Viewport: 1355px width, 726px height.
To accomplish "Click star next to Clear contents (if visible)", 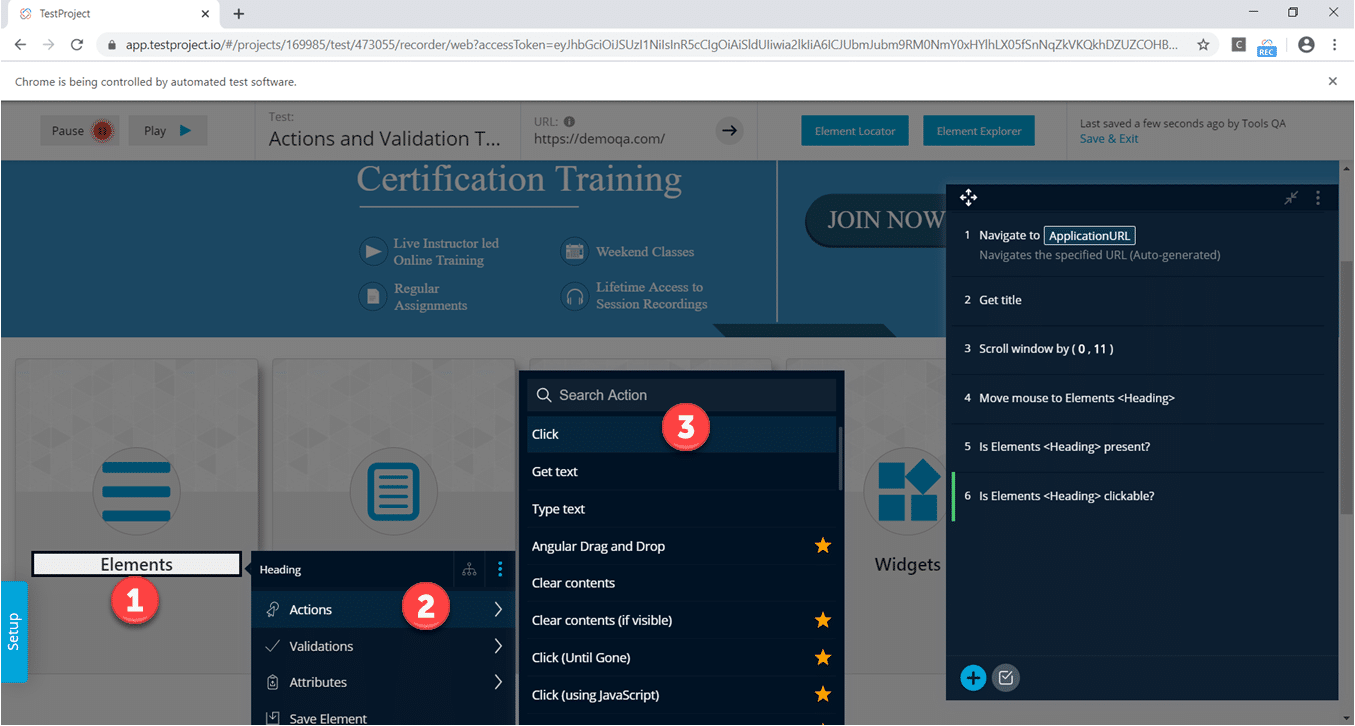I will click(823, 620).
